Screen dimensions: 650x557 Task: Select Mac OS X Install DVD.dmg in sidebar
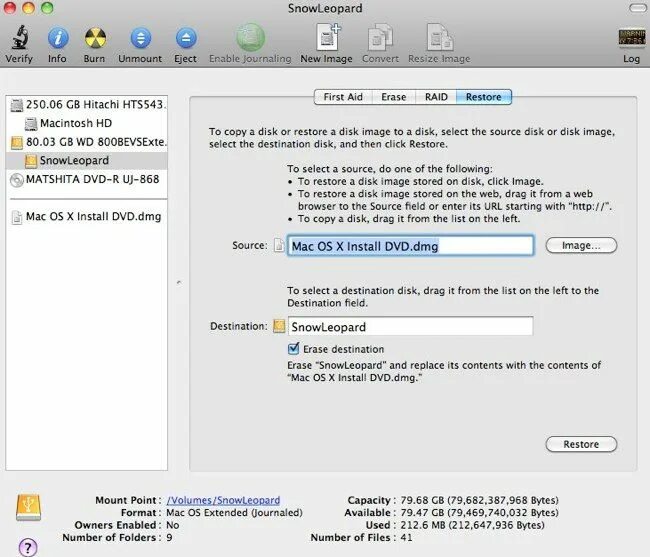86,217
